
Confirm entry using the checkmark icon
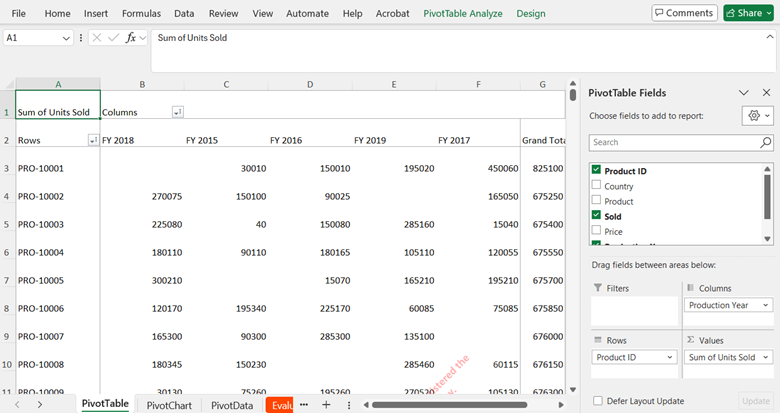click(113, 38)
